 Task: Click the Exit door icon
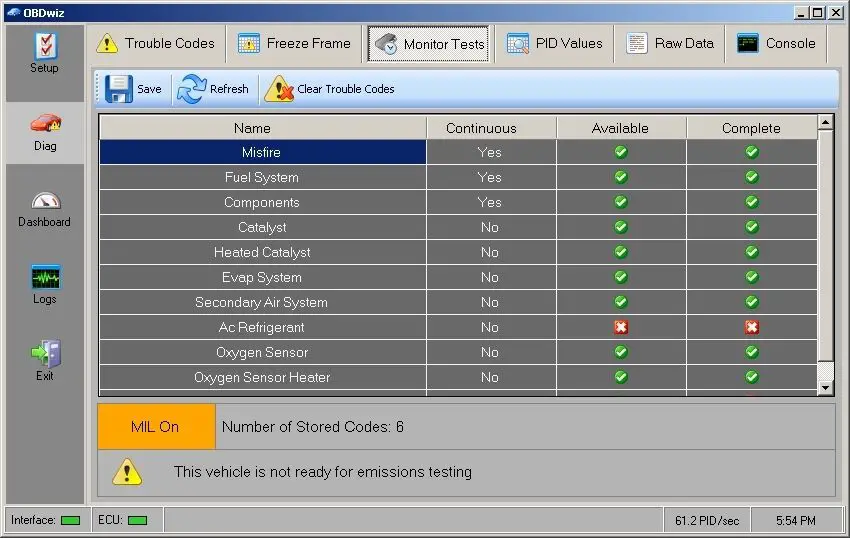45,360
